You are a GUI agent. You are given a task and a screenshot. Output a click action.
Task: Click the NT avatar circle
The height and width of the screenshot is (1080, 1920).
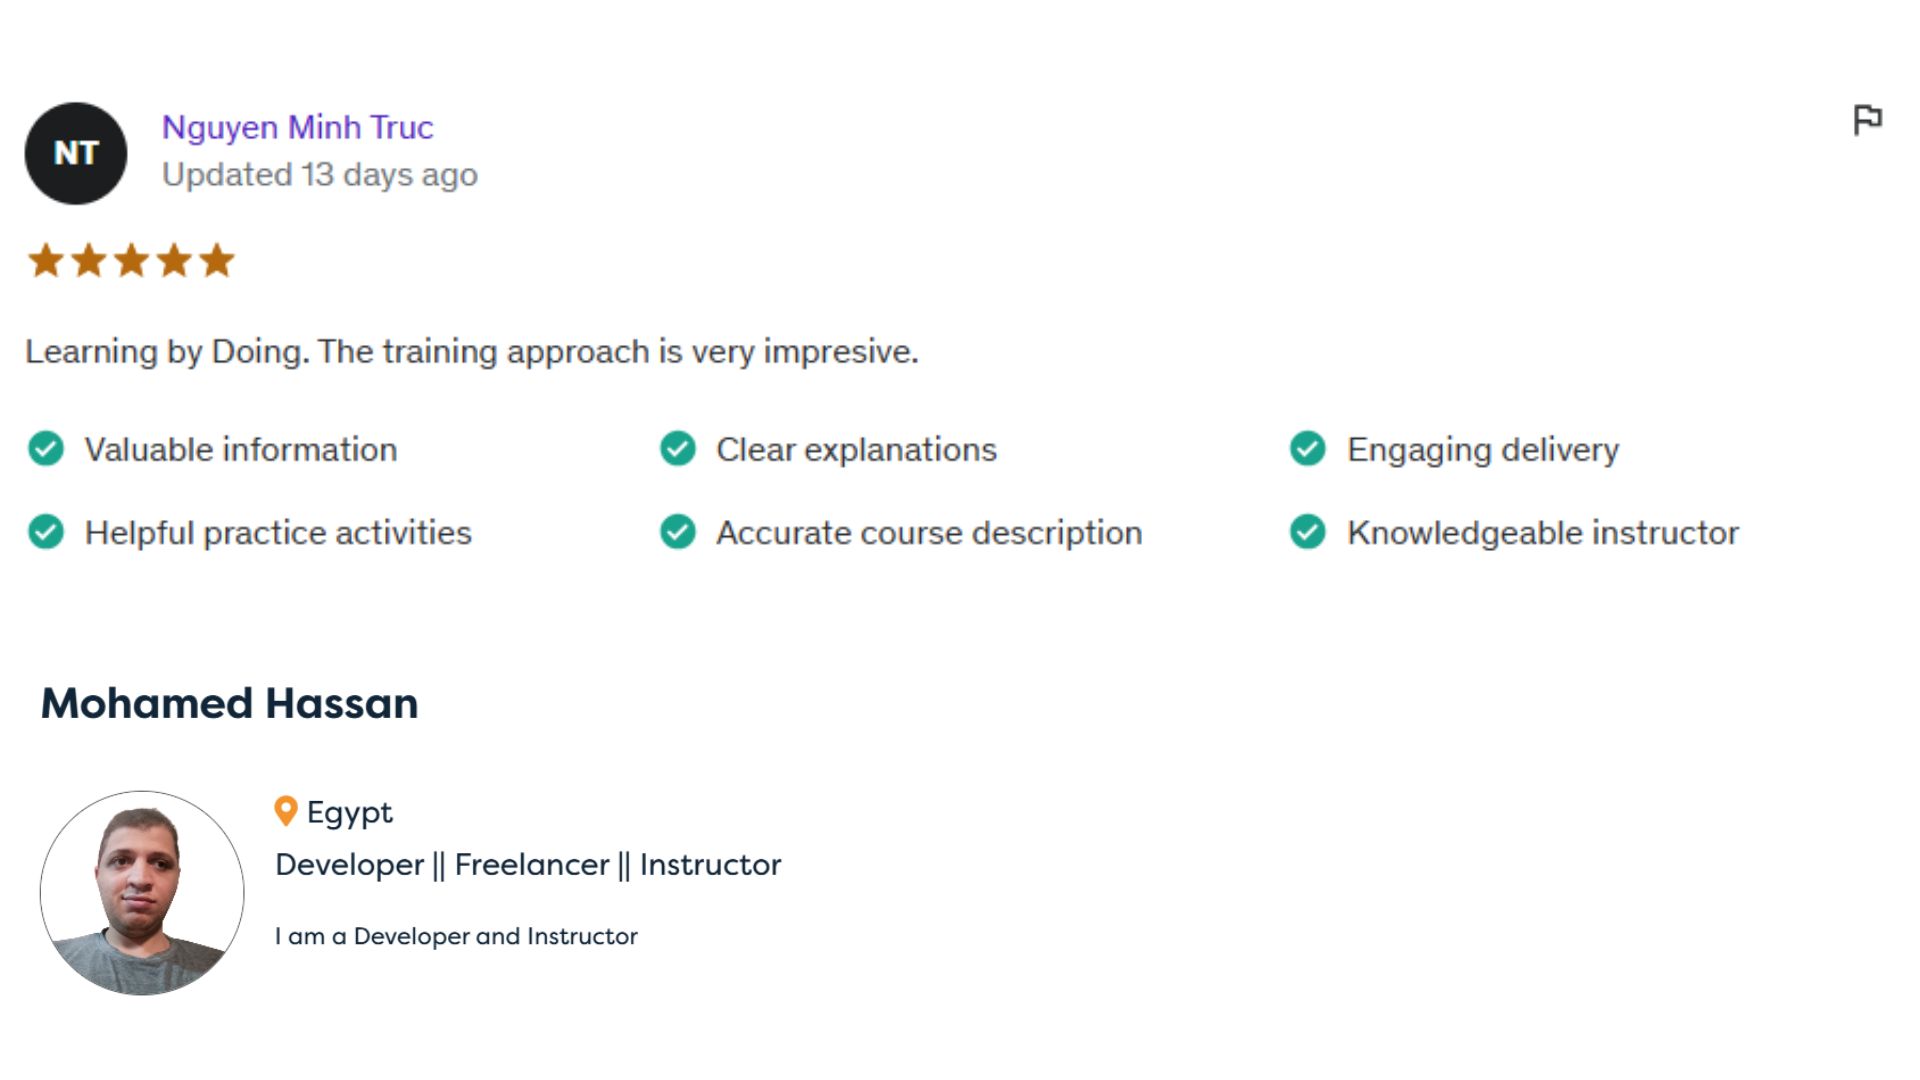click(x=76, y=153)
